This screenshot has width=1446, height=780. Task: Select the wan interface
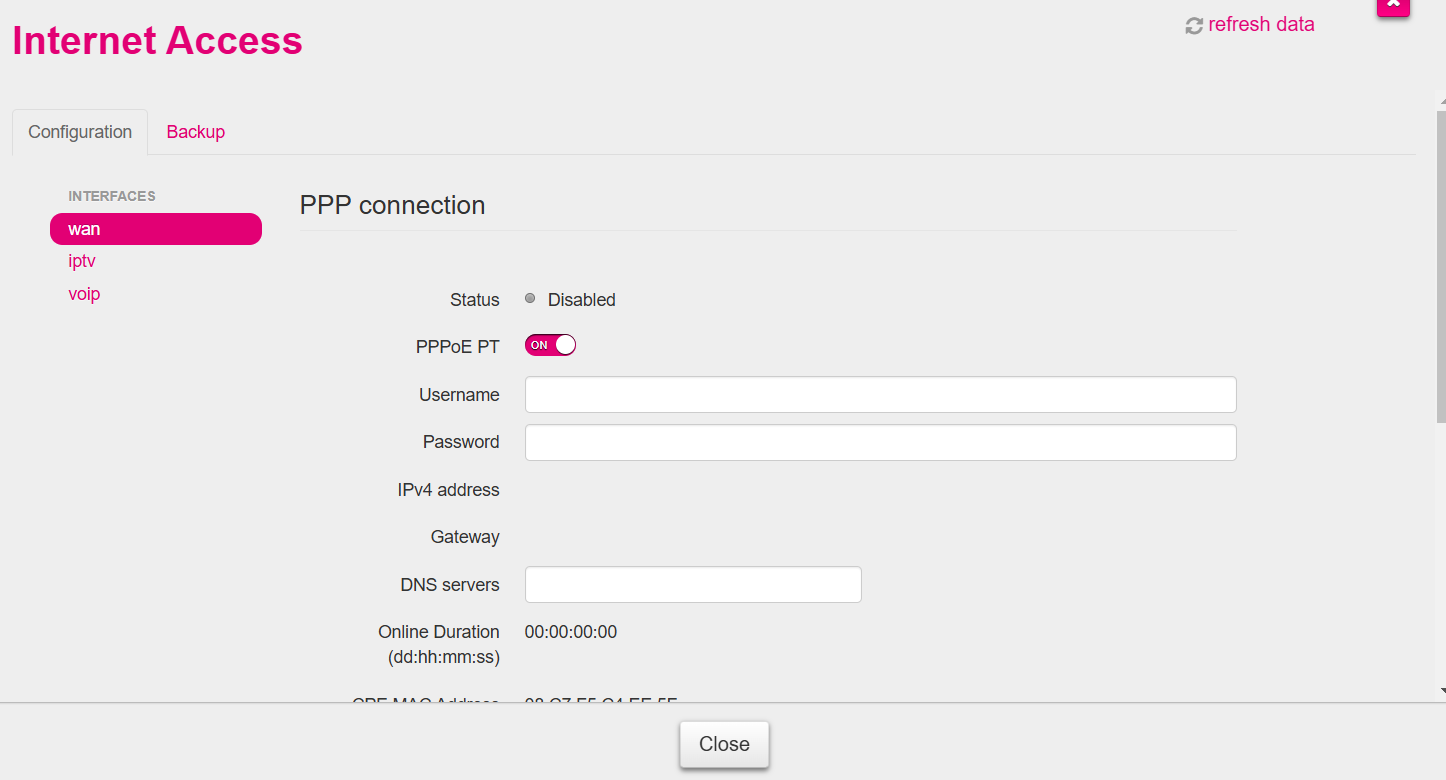[x=156, y=229]
